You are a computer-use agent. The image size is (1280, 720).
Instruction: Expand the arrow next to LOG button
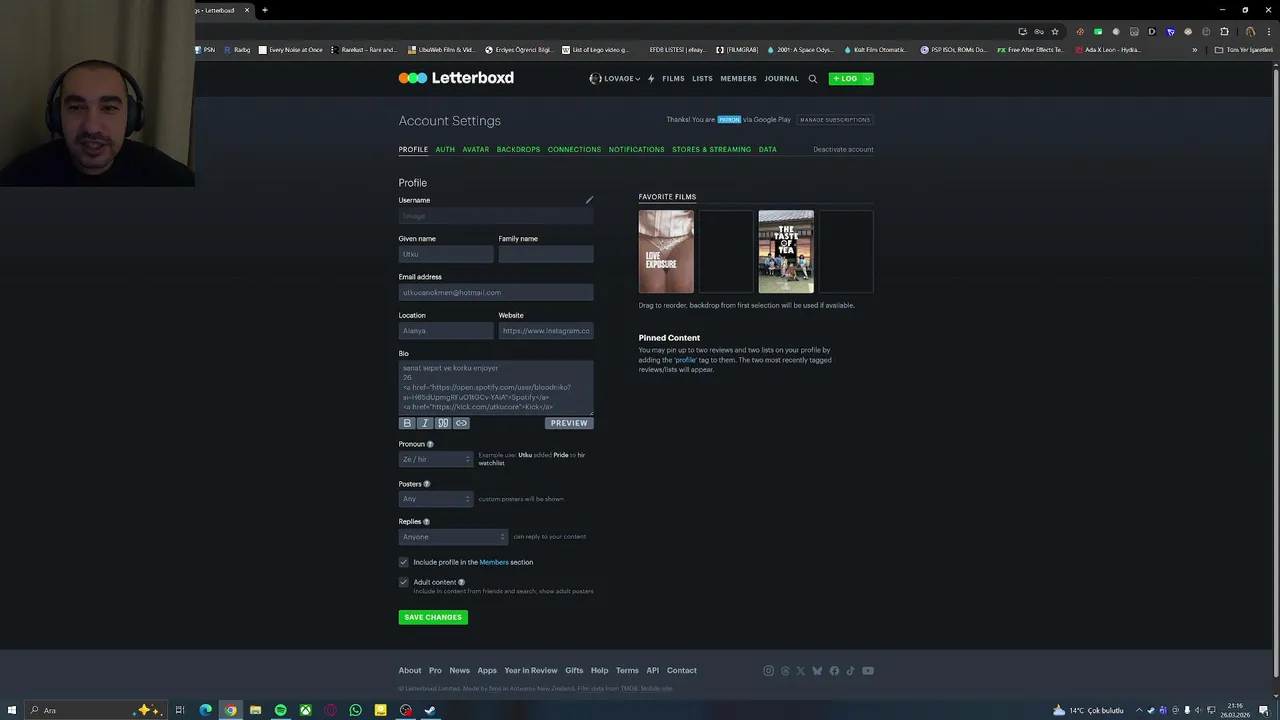pos(867,78)
